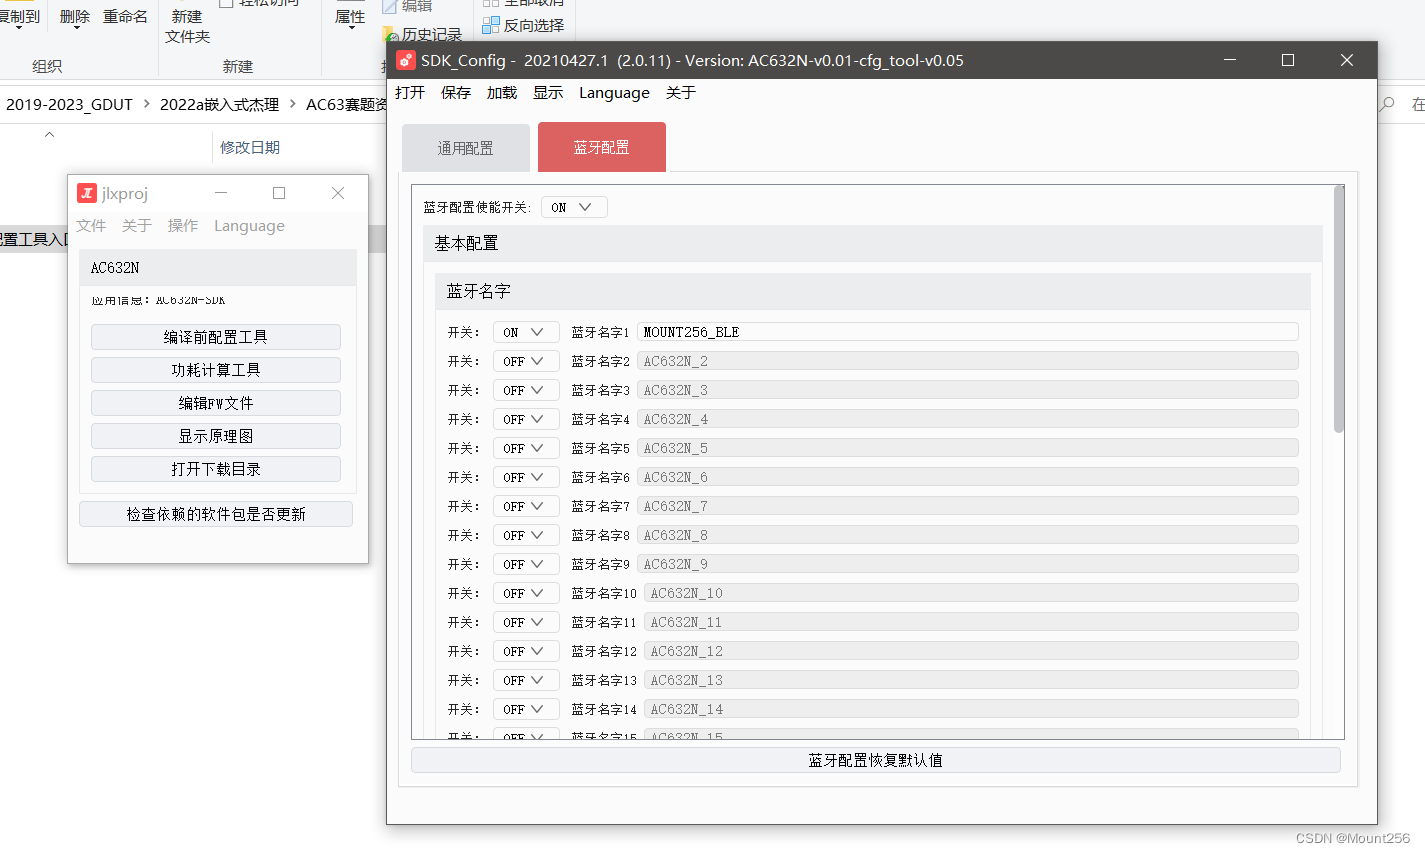Click the AC632N header in jlxproj
The image size is (1425, 853).
click(x=218, y=268)
